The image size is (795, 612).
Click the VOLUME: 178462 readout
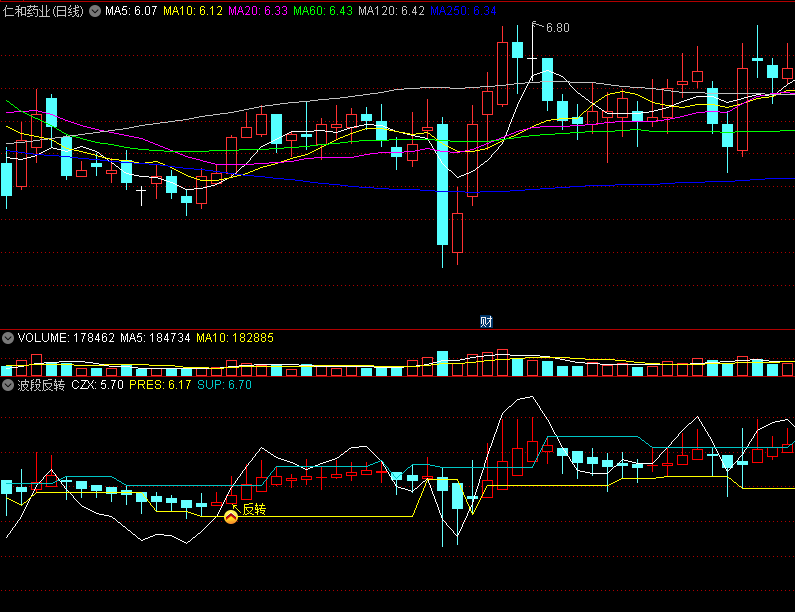pyautogui.click(x=66, y=338)
